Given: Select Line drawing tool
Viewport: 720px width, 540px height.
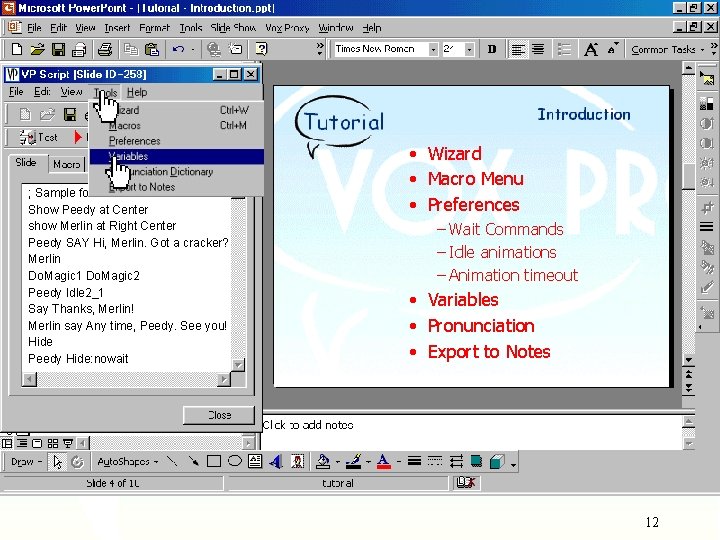Looking at the screenshot, I should click(x=172, y=461).
